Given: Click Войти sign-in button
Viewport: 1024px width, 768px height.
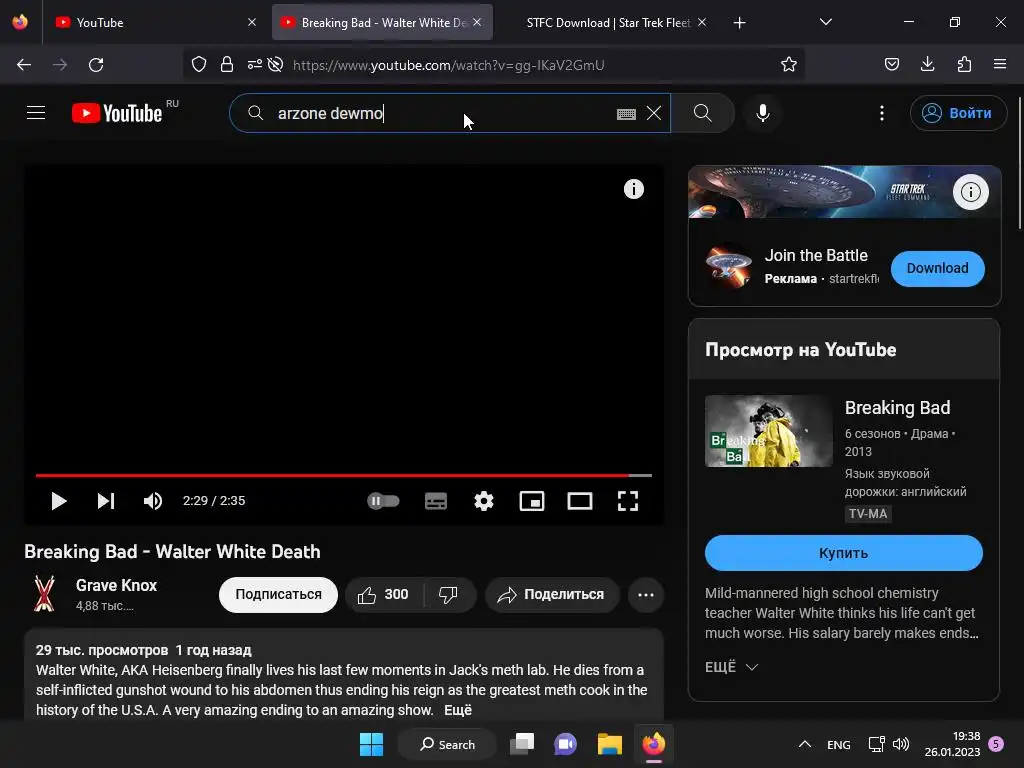Looking at the screenshot, I should click(x=957, y=113).
